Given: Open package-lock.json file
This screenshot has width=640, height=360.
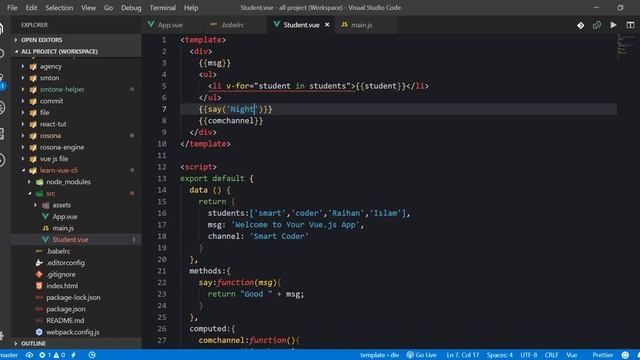Looking at the screenshot, I should (x=73, y=298).
